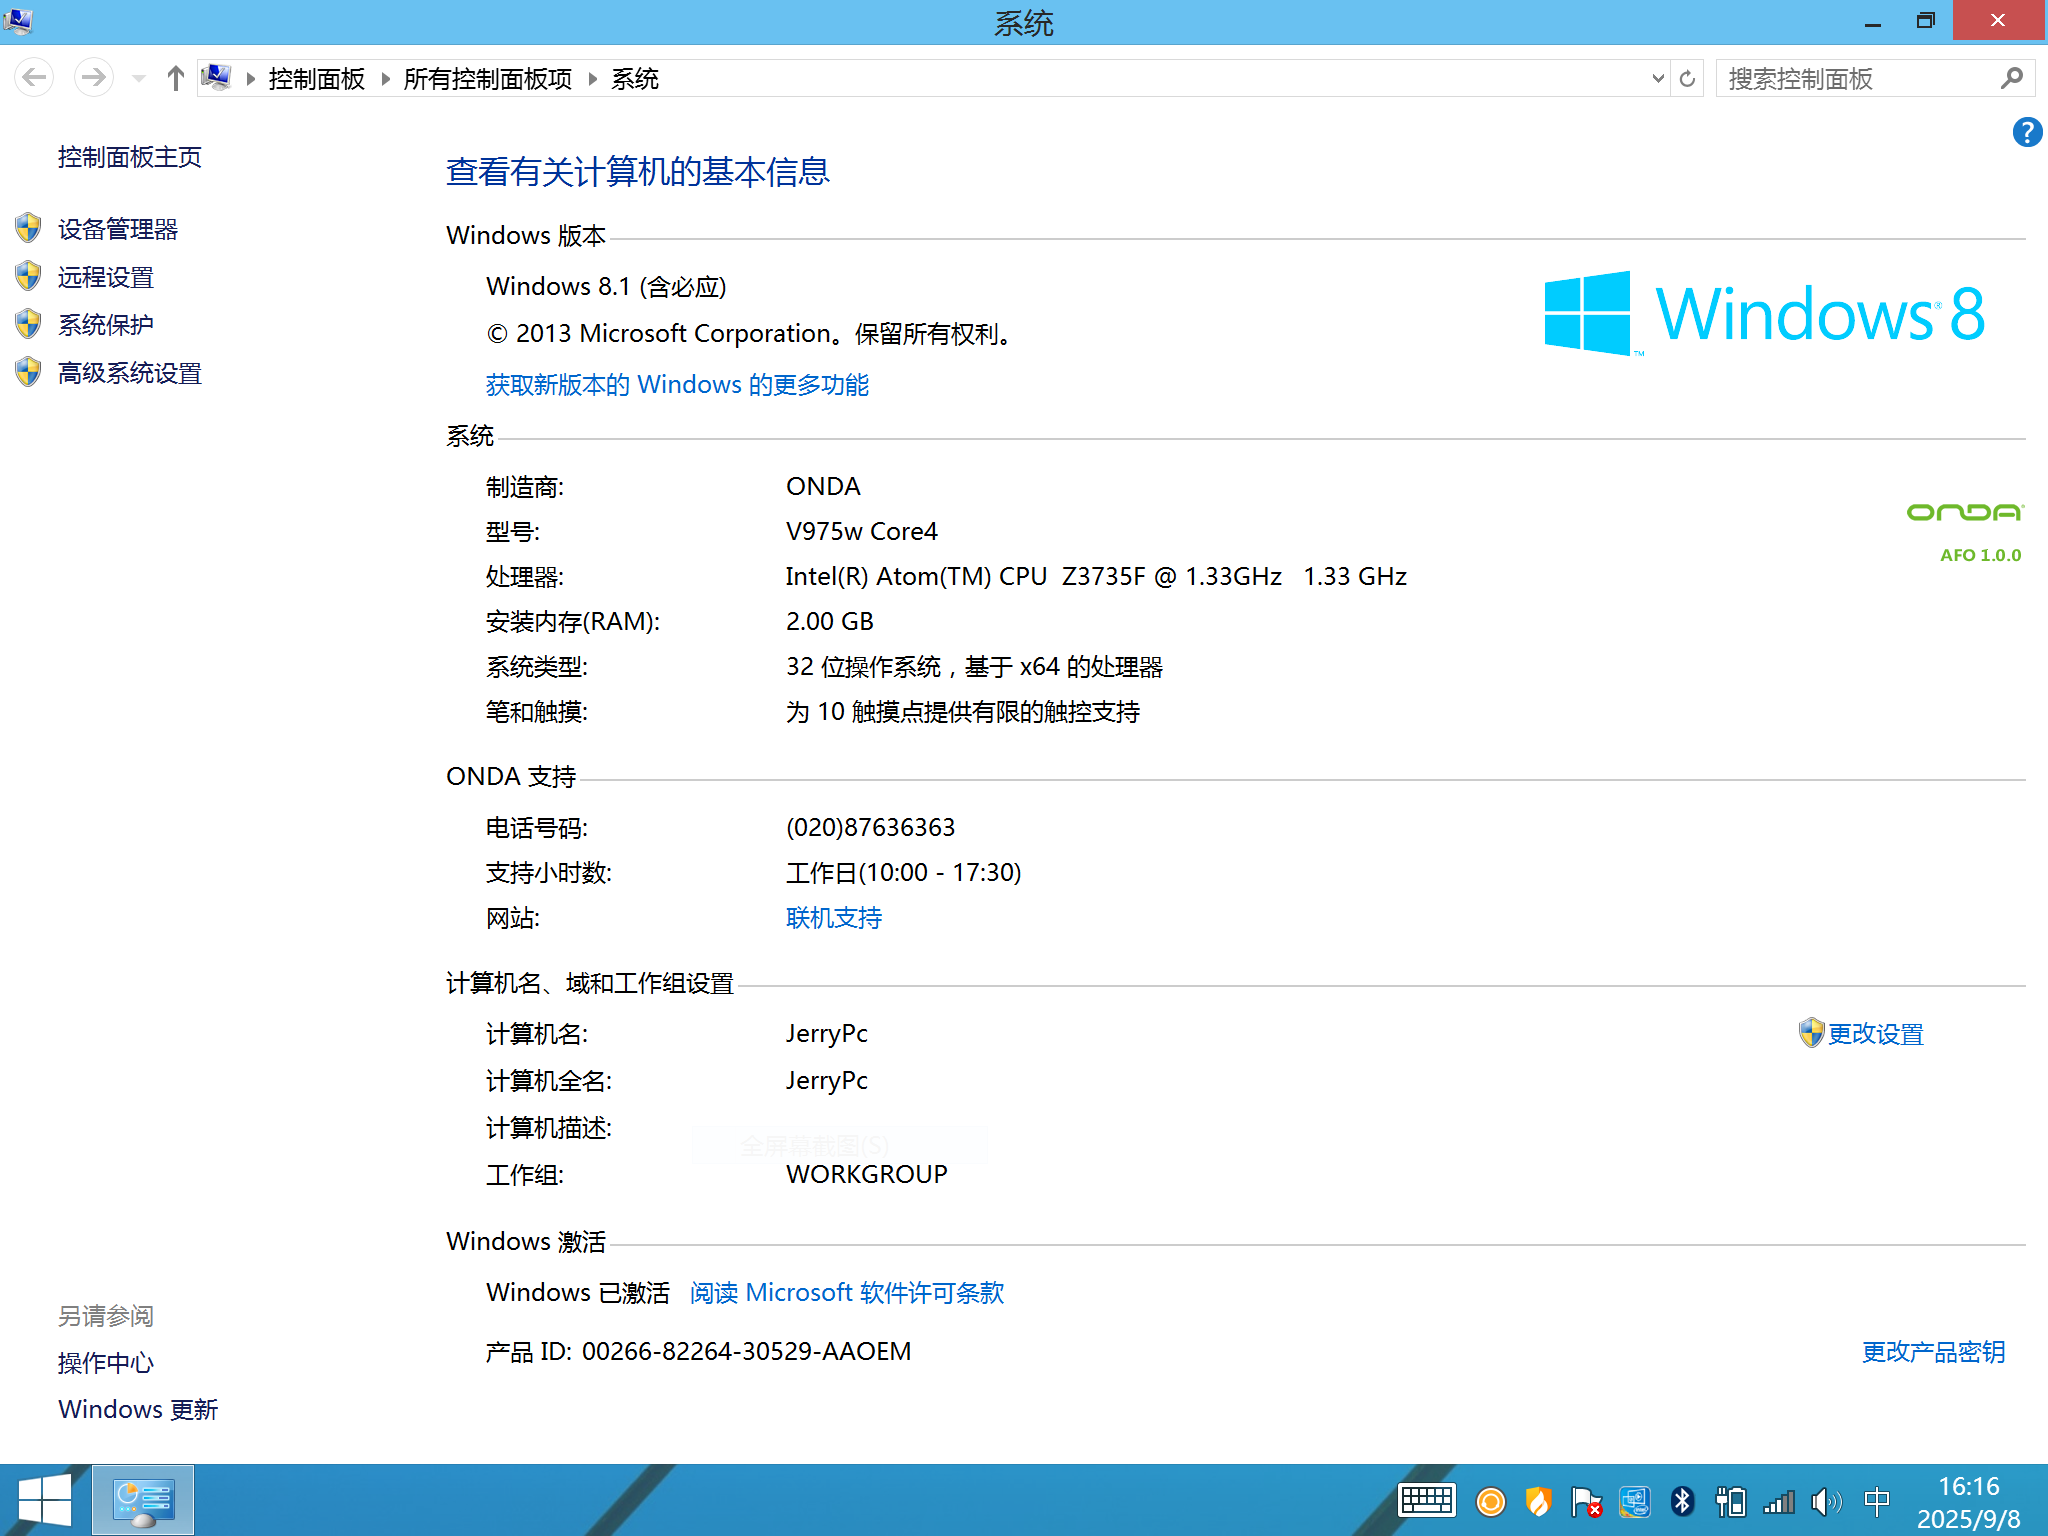Click battery power tray icon
The image size is (2048, 1536).
coord(1730,1502)
